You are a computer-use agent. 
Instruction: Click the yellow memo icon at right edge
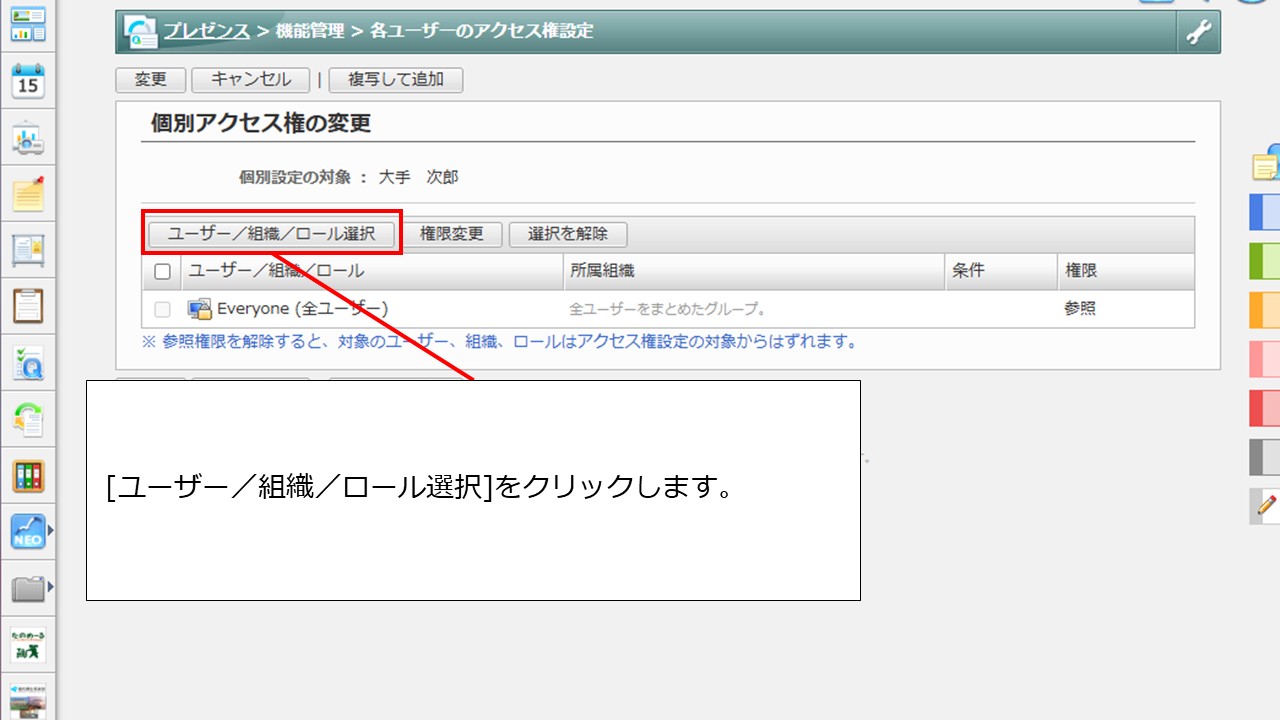point(1266,163)
